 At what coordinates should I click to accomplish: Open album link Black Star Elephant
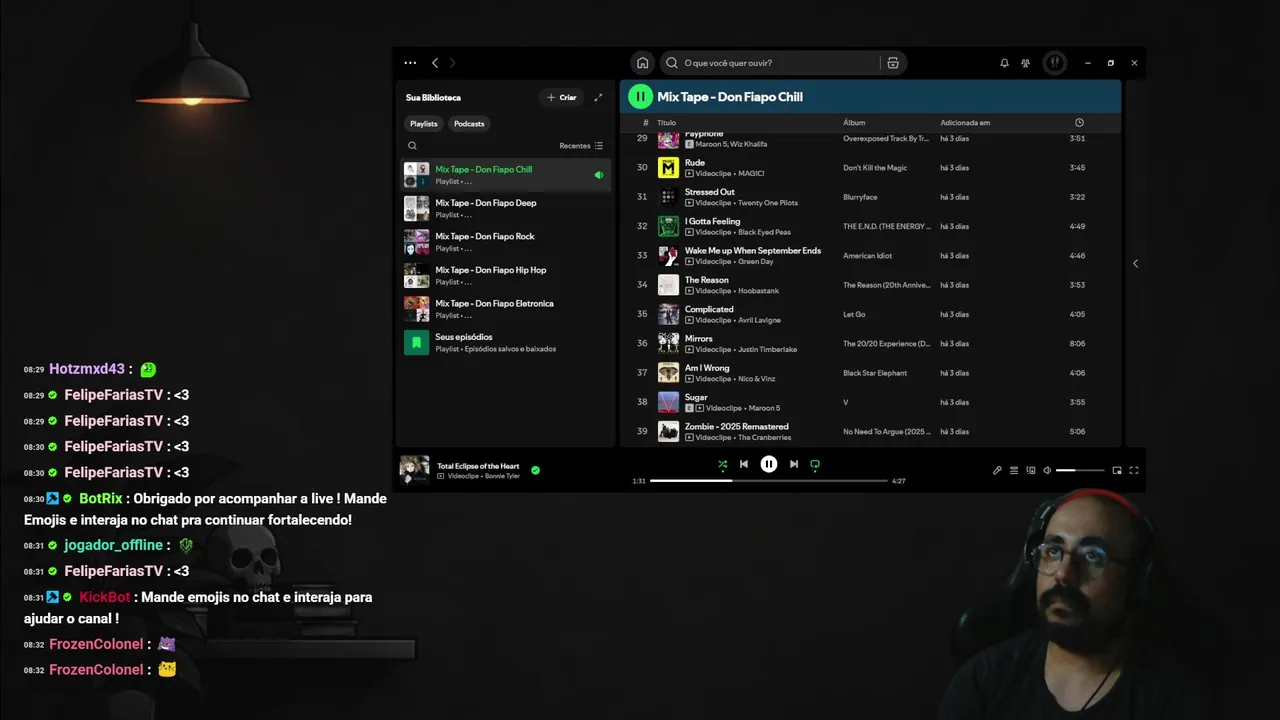click(875, 373)
